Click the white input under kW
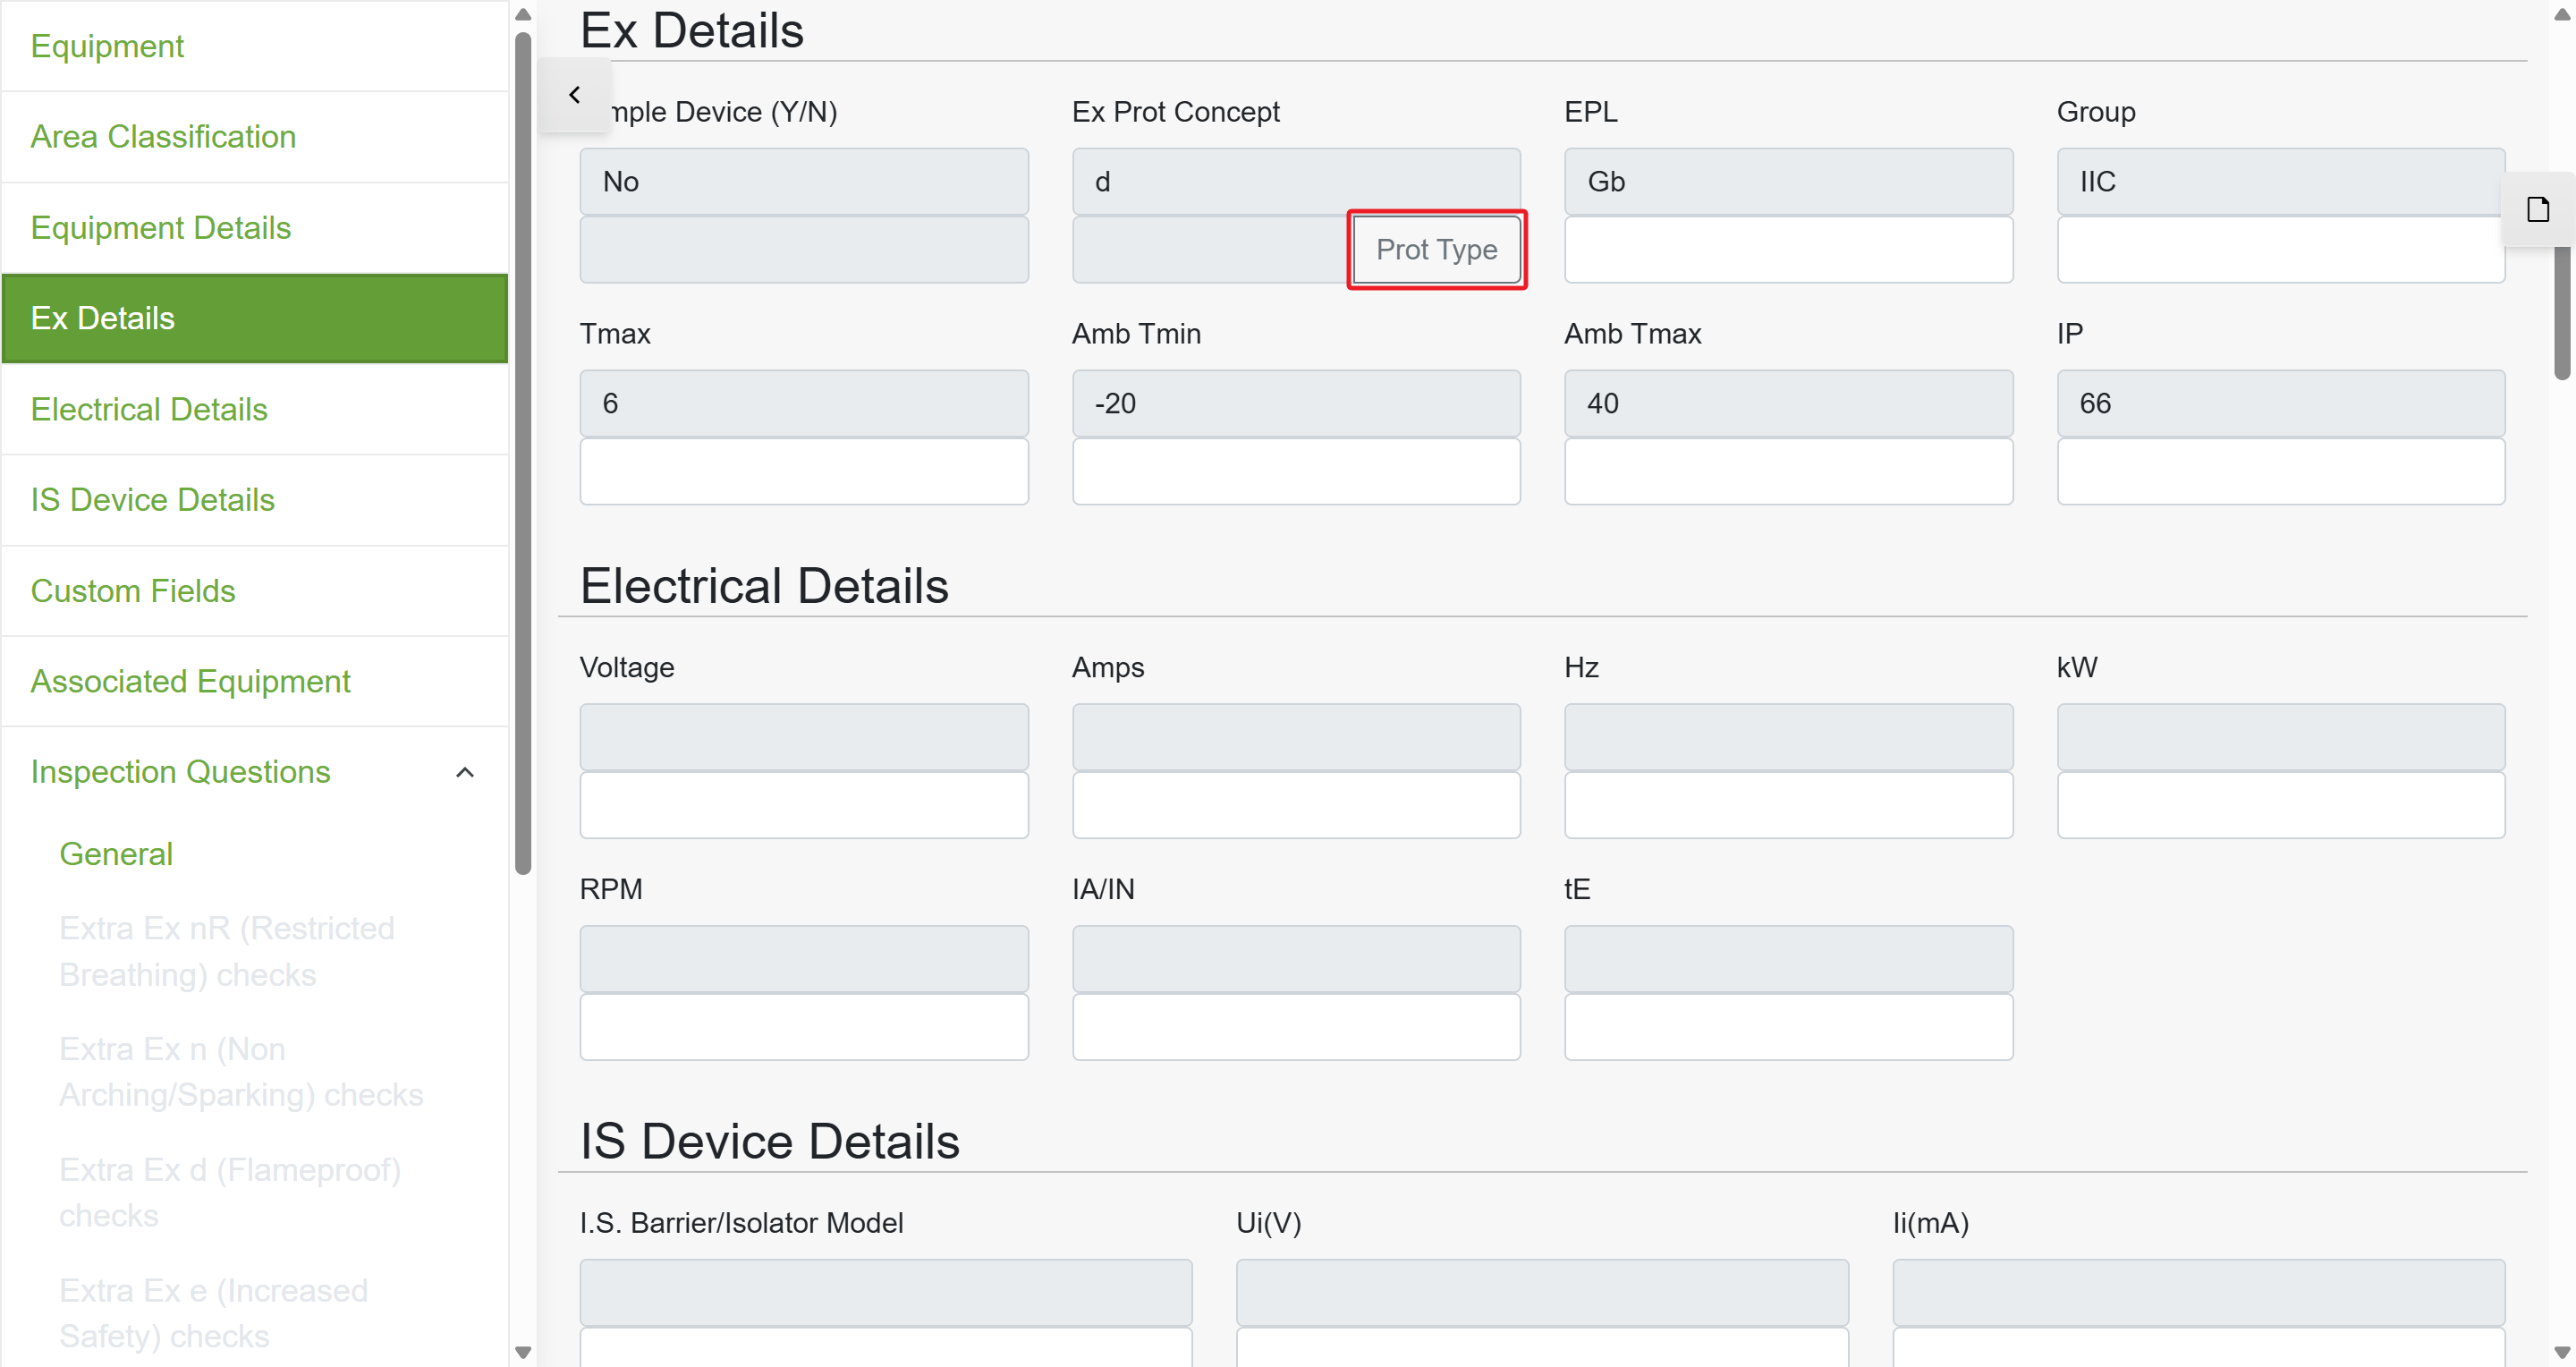 pyautogui.click(x=2281, y=805)
